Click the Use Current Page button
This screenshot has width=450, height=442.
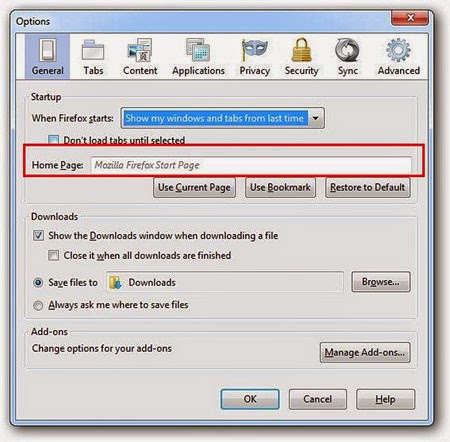194,188
